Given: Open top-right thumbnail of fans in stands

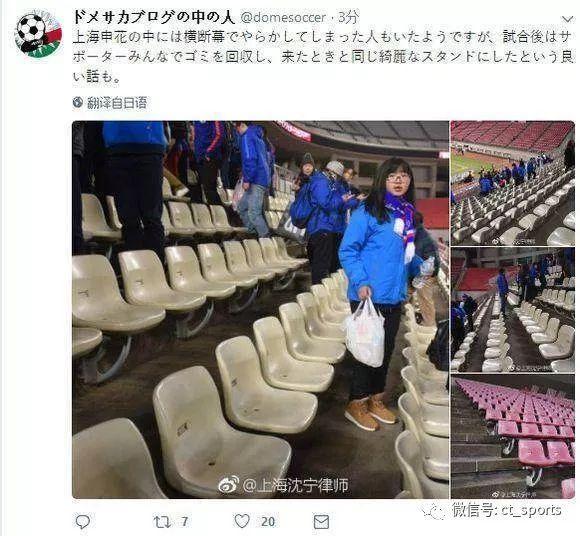Looking at the screenshot, I should [513, 183].
